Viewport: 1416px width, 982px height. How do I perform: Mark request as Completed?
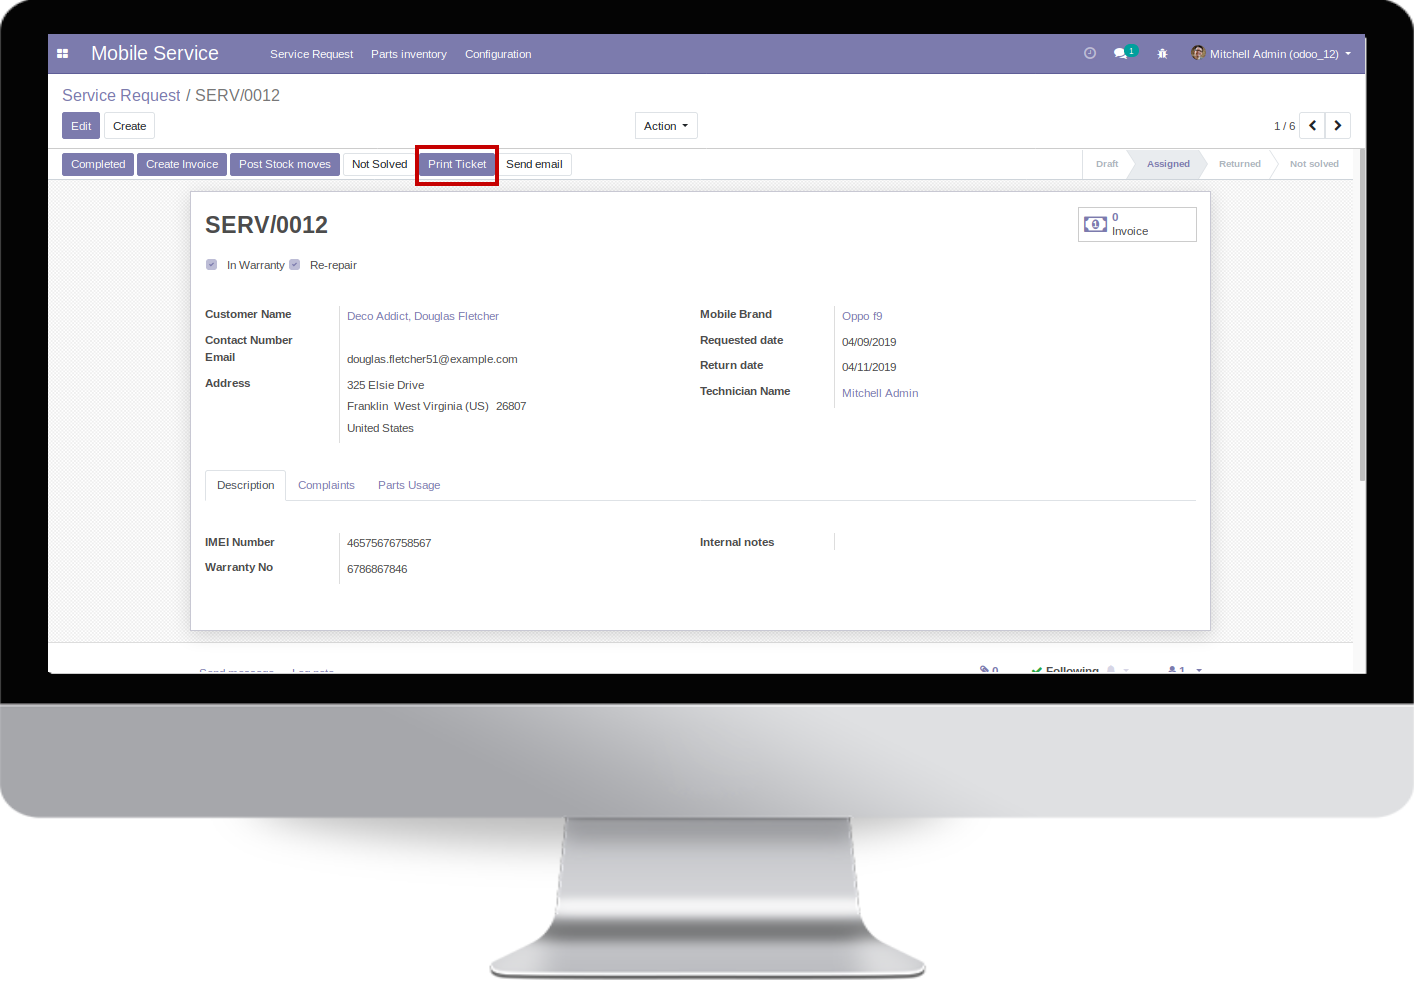point(98,164)
